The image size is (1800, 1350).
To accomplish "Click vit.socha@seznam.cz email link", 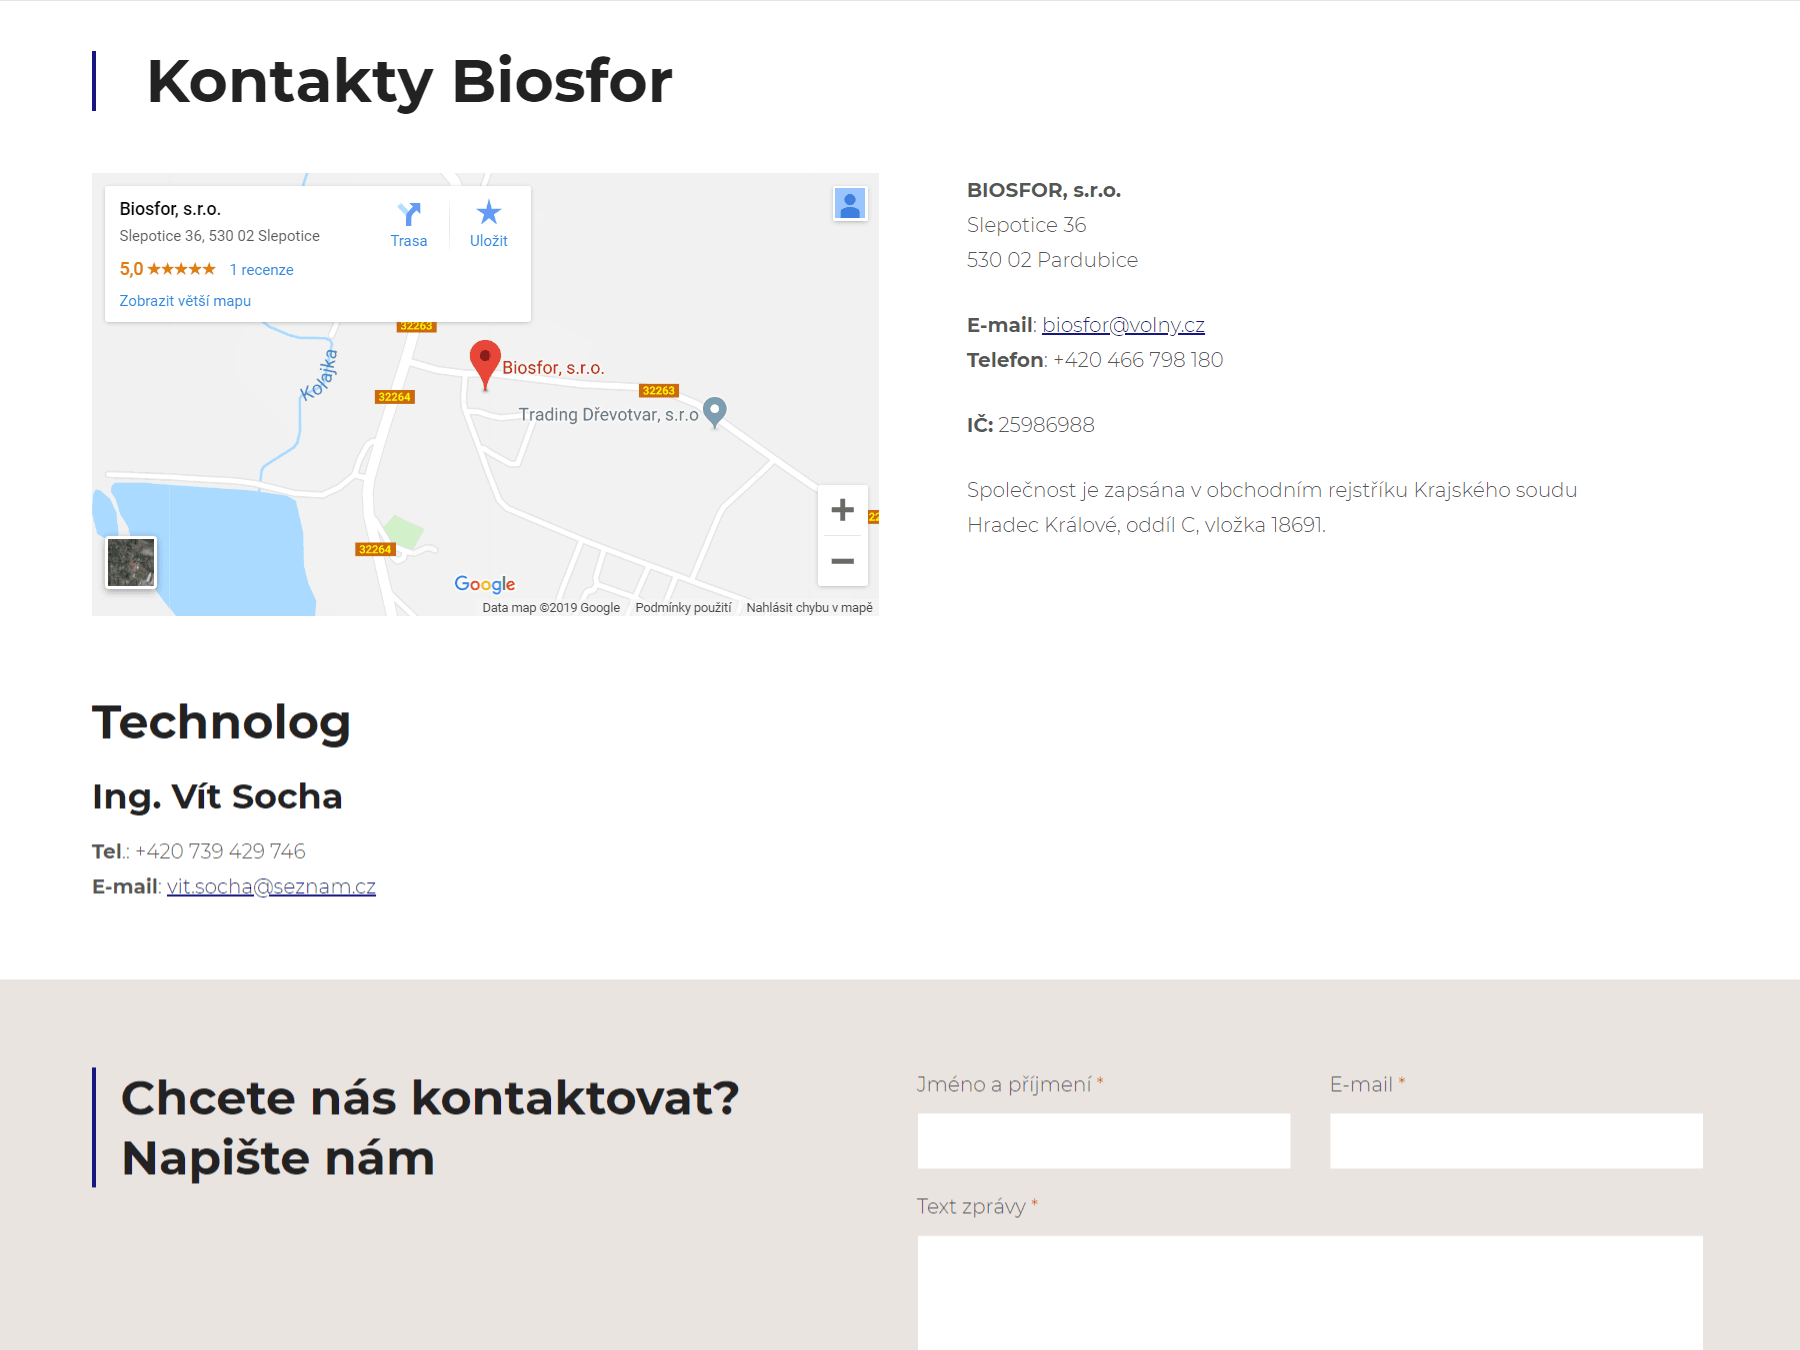I will click(271, 887).
